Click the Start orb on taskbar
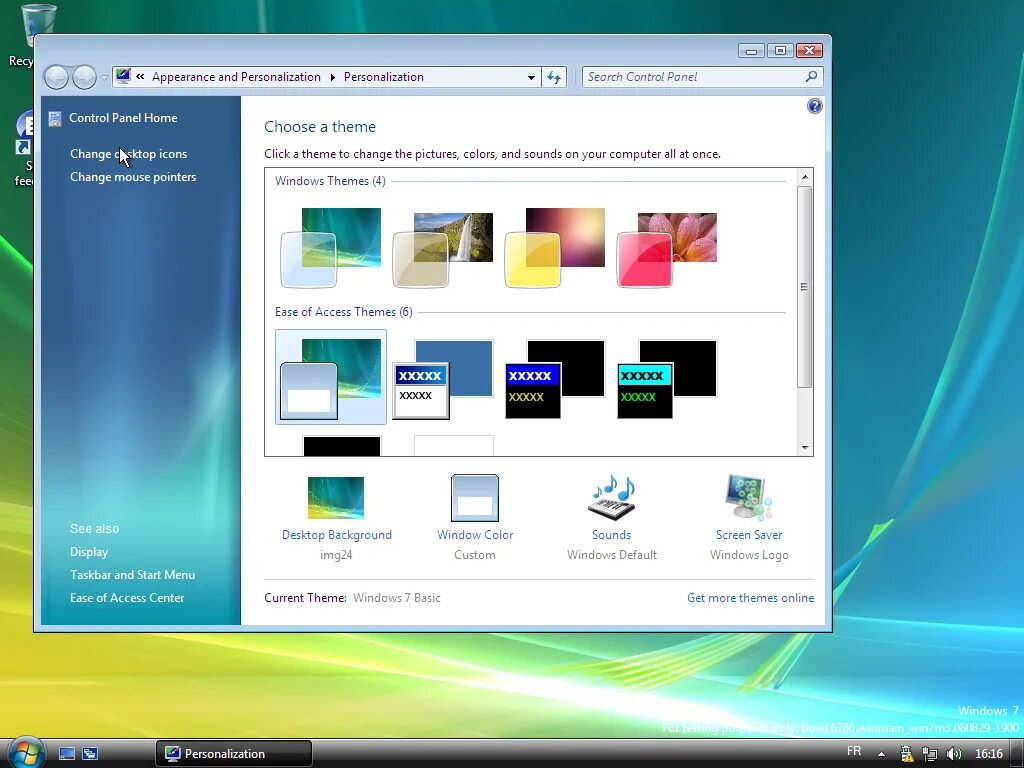 25,752
